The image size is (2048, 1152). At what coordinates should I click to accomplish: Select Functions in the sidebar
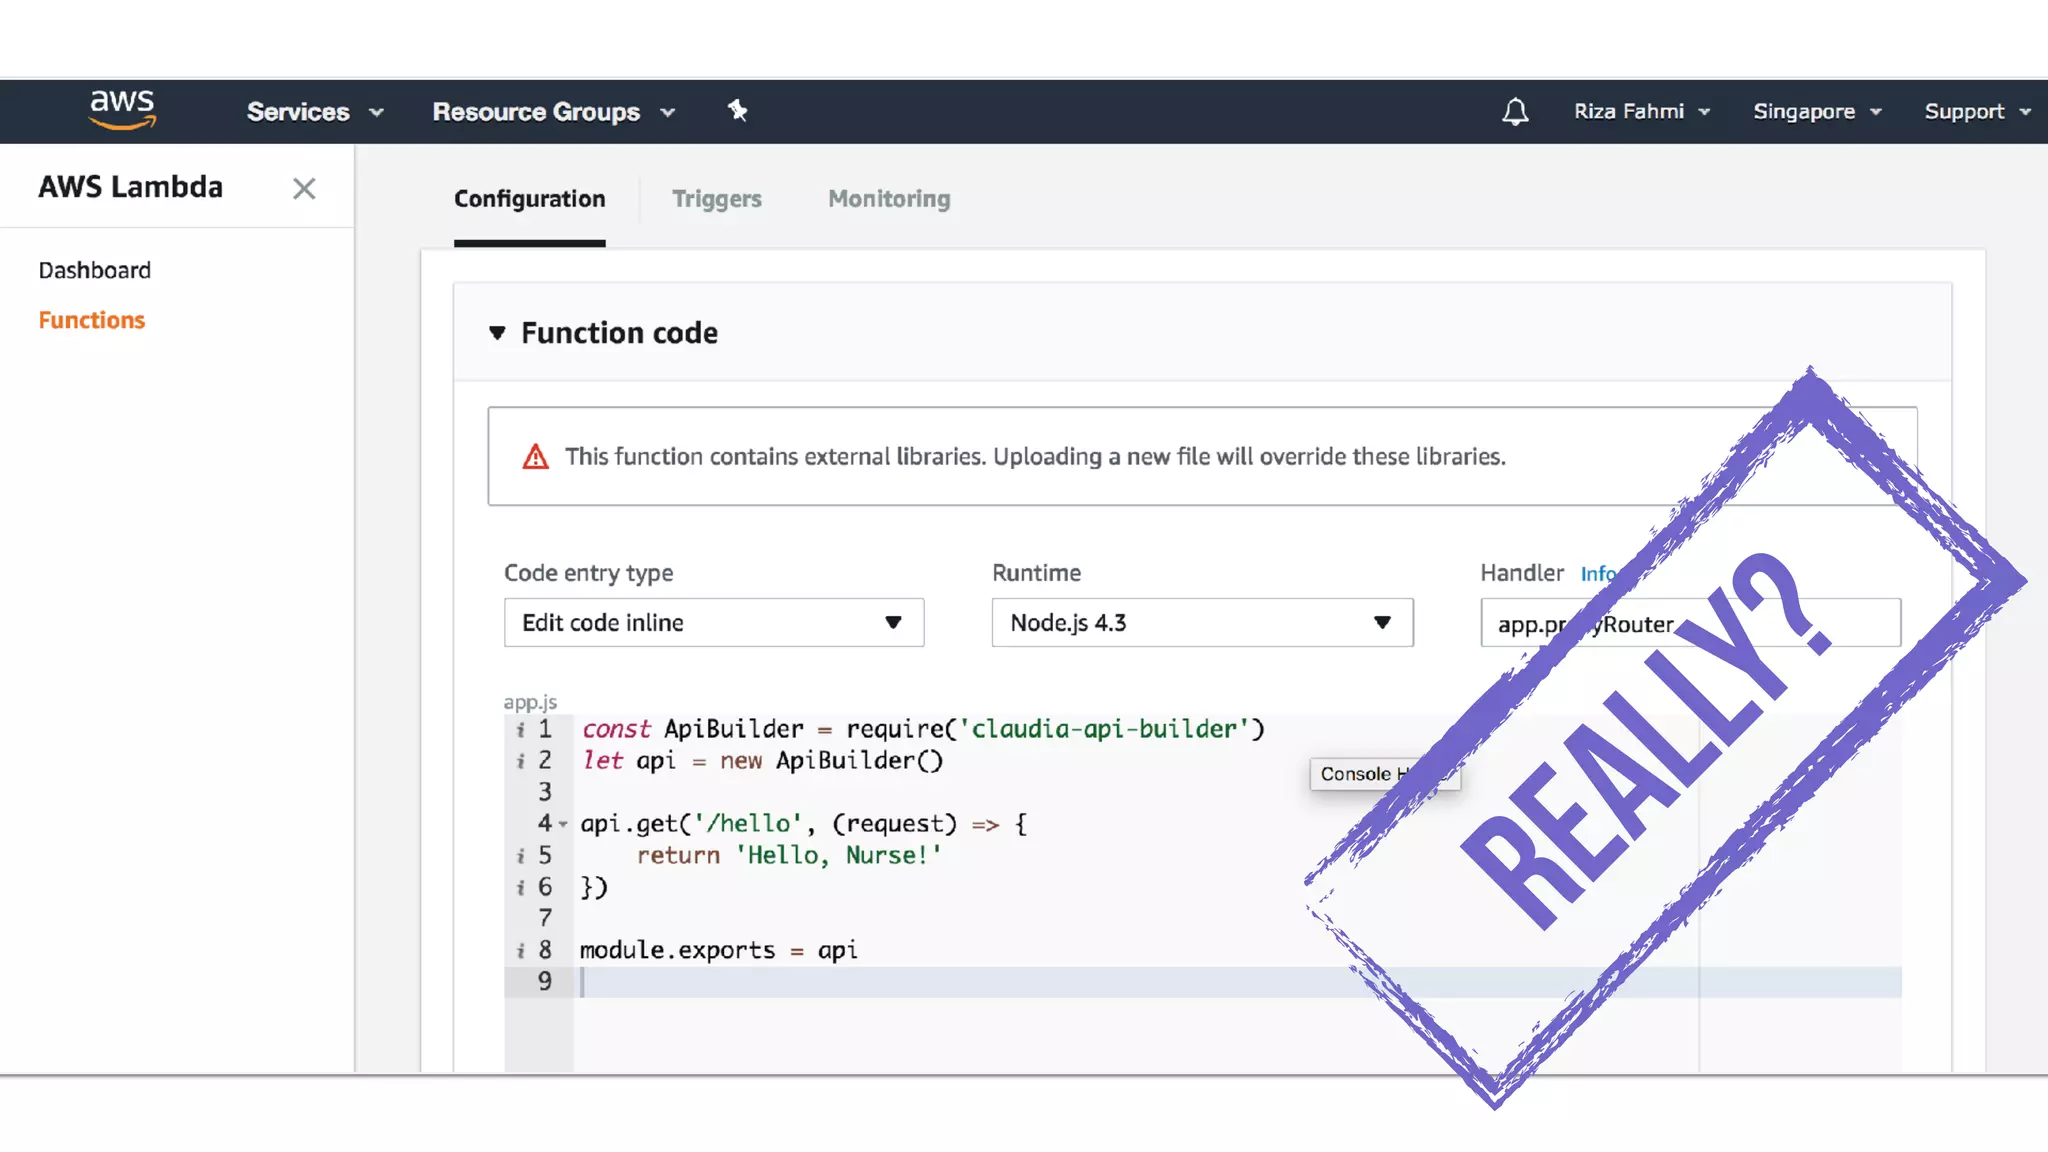click(91, 320)
